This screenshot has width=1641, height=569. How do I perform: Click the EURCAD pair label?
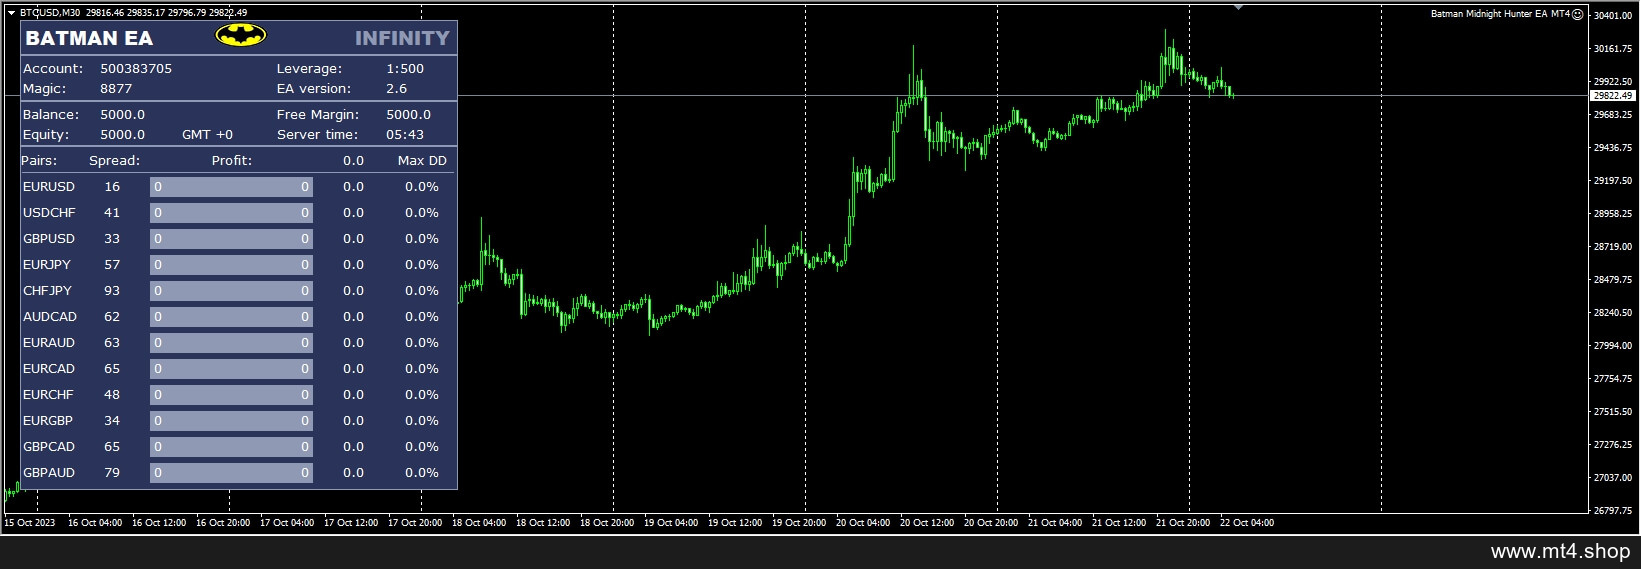[x=49, y=369]
